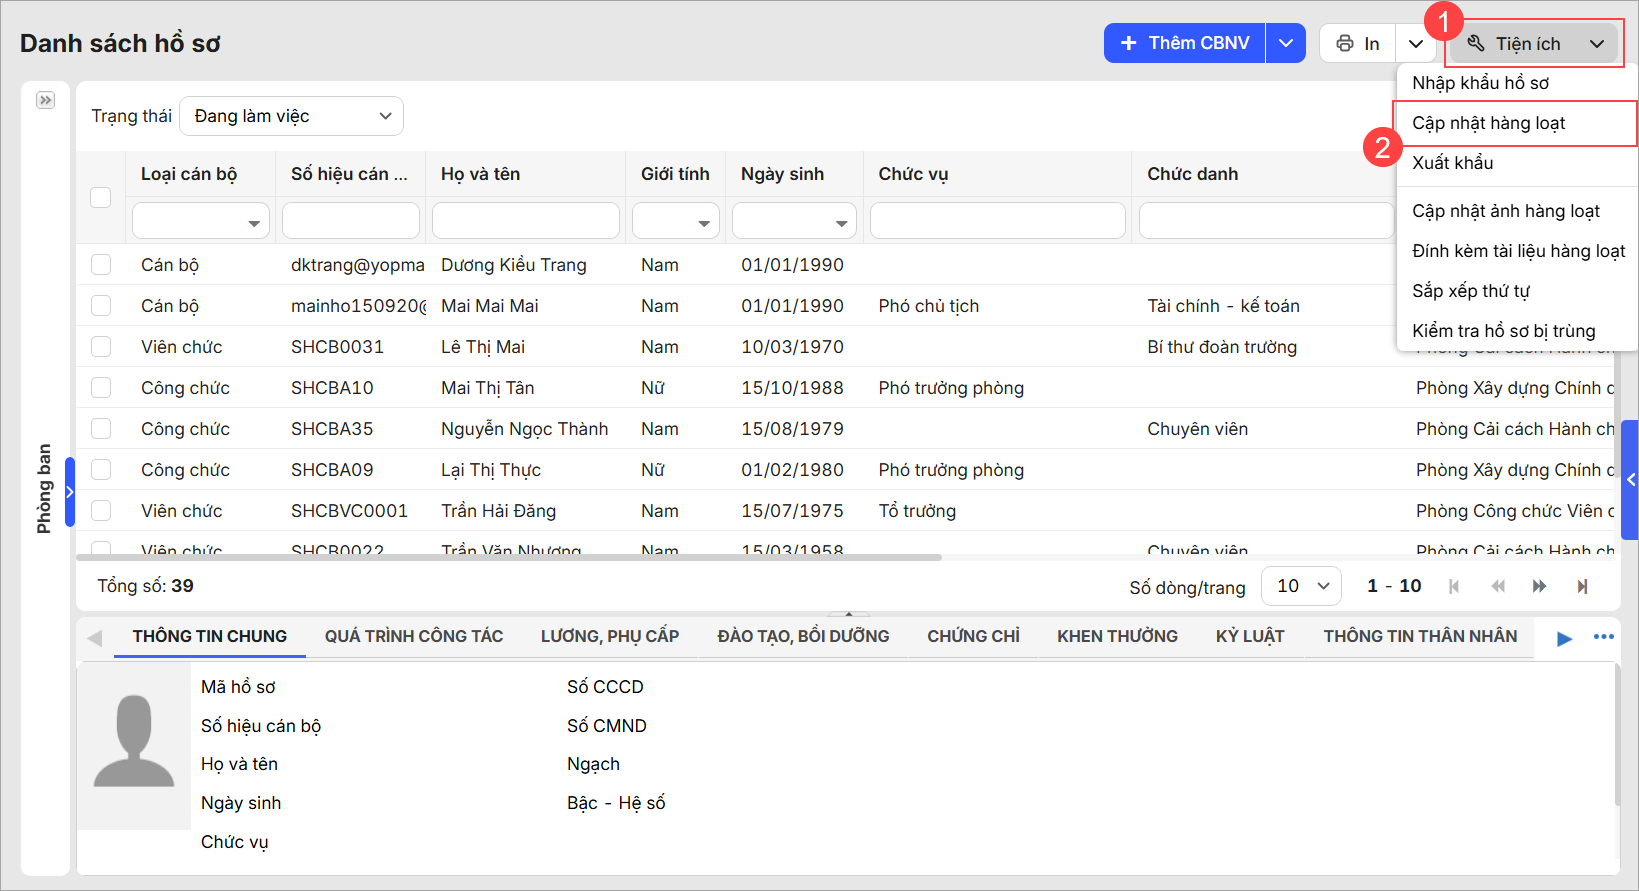Expand the arrow next to Thêm CBNV

tap(1286, 43)
